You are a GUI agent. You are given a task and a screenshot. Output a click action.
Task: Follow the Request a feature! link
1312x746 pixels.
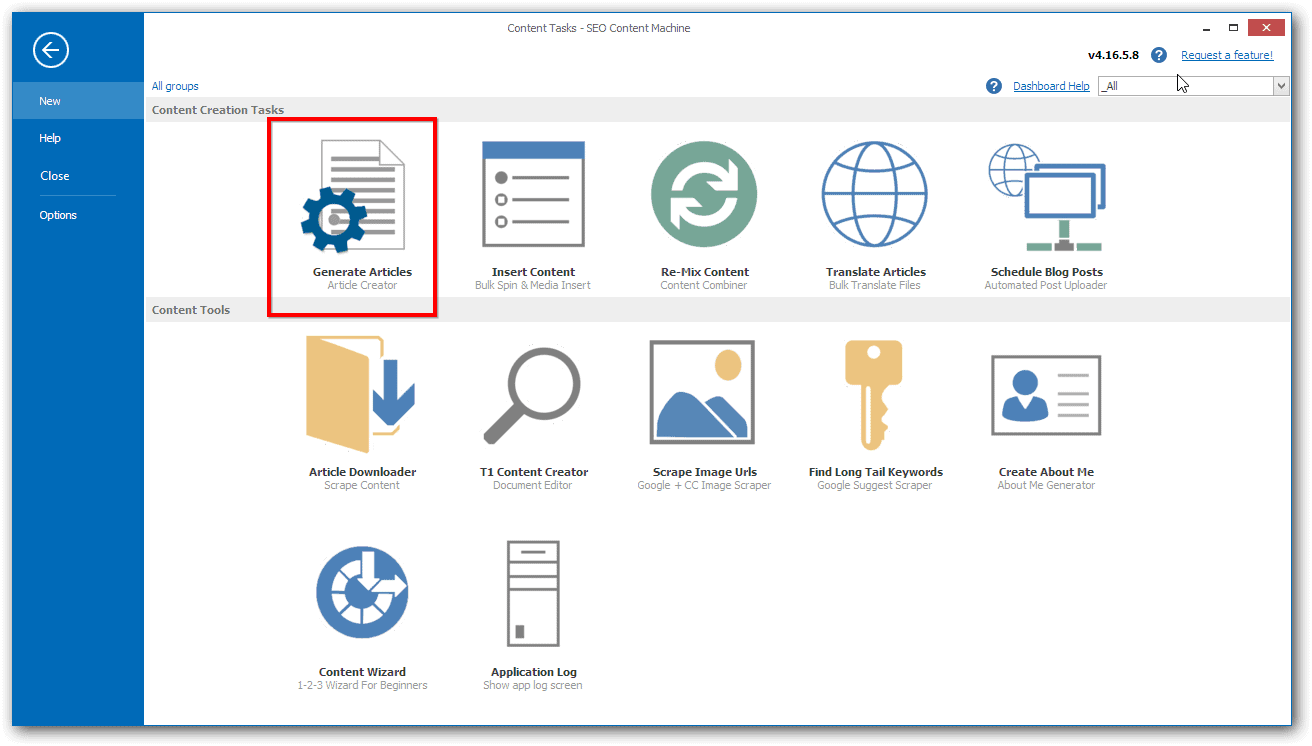[x=1227, y=56]
